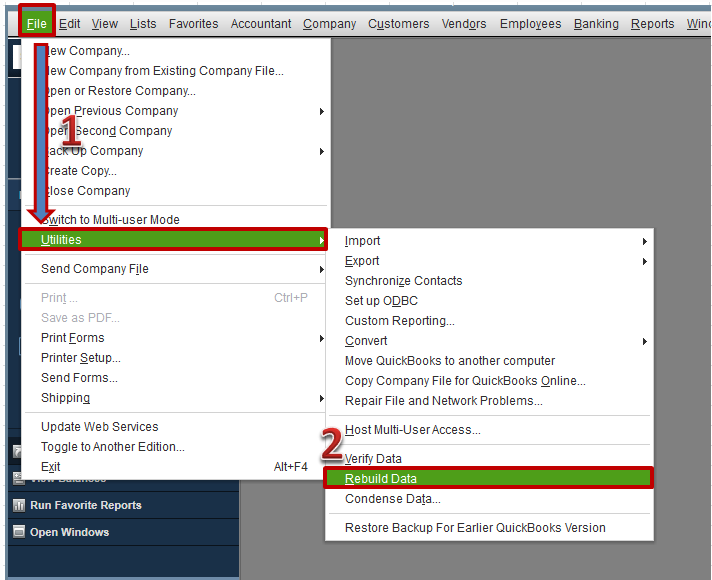The image size is (712, 580).
Task: Select Send Company File entry
Action: coord(95,269)
